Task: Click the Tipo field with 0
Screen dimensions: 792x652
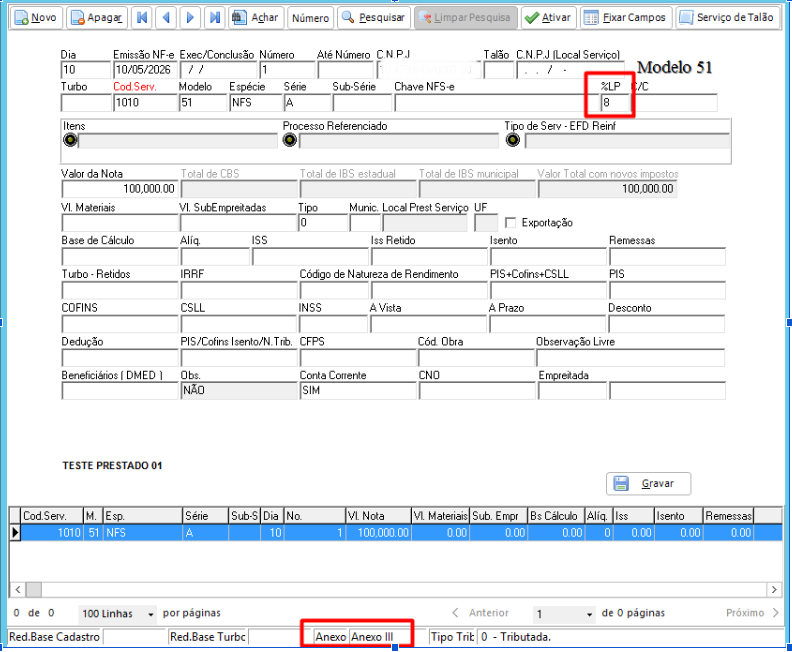Action: [323, 223]
